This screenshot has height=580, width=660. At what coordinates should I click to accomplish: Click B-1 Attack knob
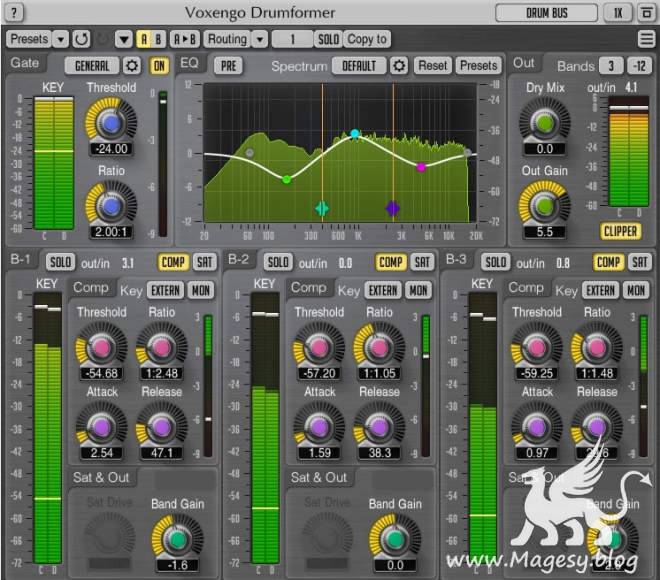(101, 427)
